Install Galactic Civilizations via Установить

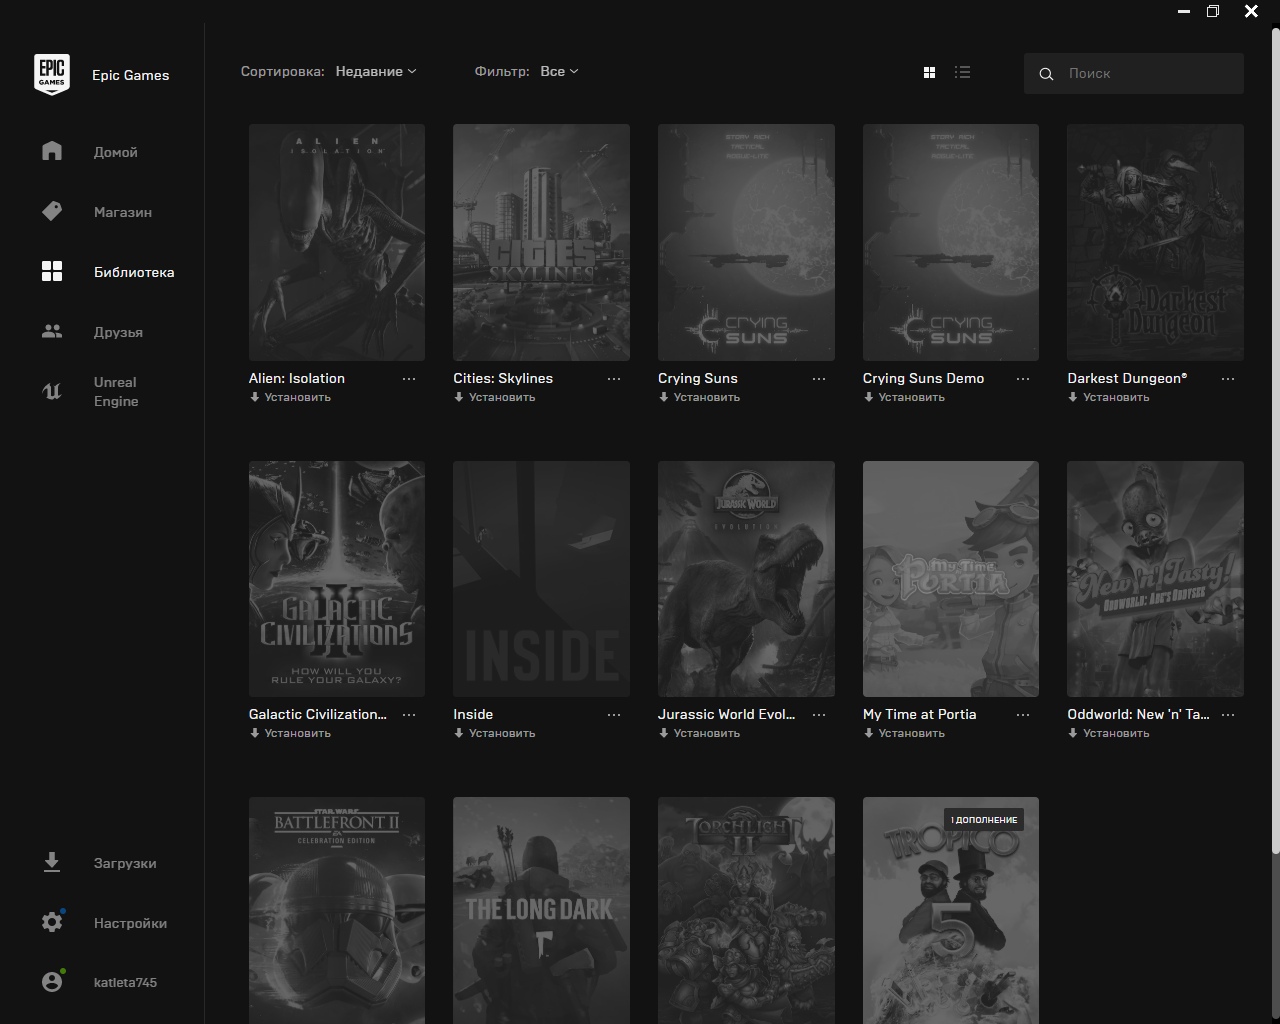[x=290, y=733]
